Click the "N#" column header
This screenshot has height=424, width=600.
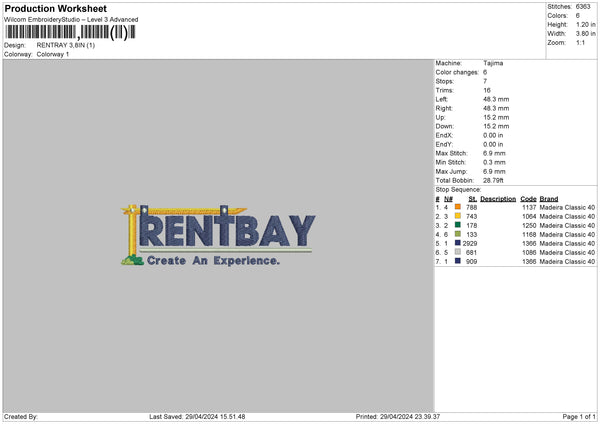(448, 199)
